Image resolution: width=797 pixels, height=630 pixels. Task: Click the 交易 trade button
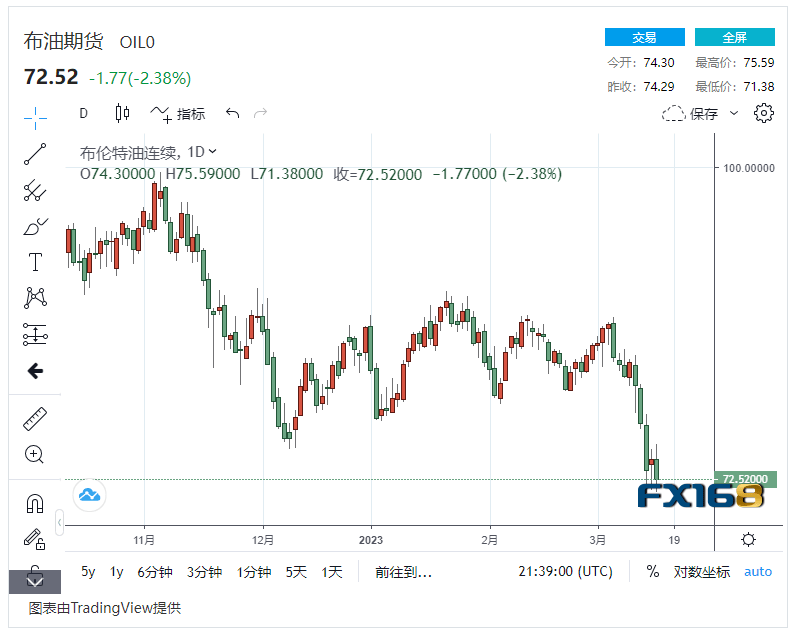(644, 37)
